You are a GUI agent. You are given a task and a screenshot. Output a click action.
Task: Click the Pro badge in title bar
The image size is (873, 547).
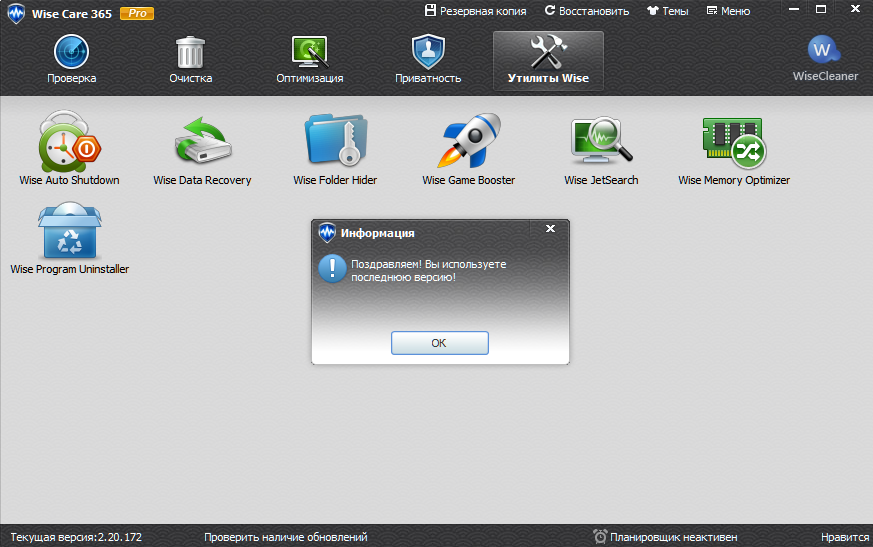(137, 13)
